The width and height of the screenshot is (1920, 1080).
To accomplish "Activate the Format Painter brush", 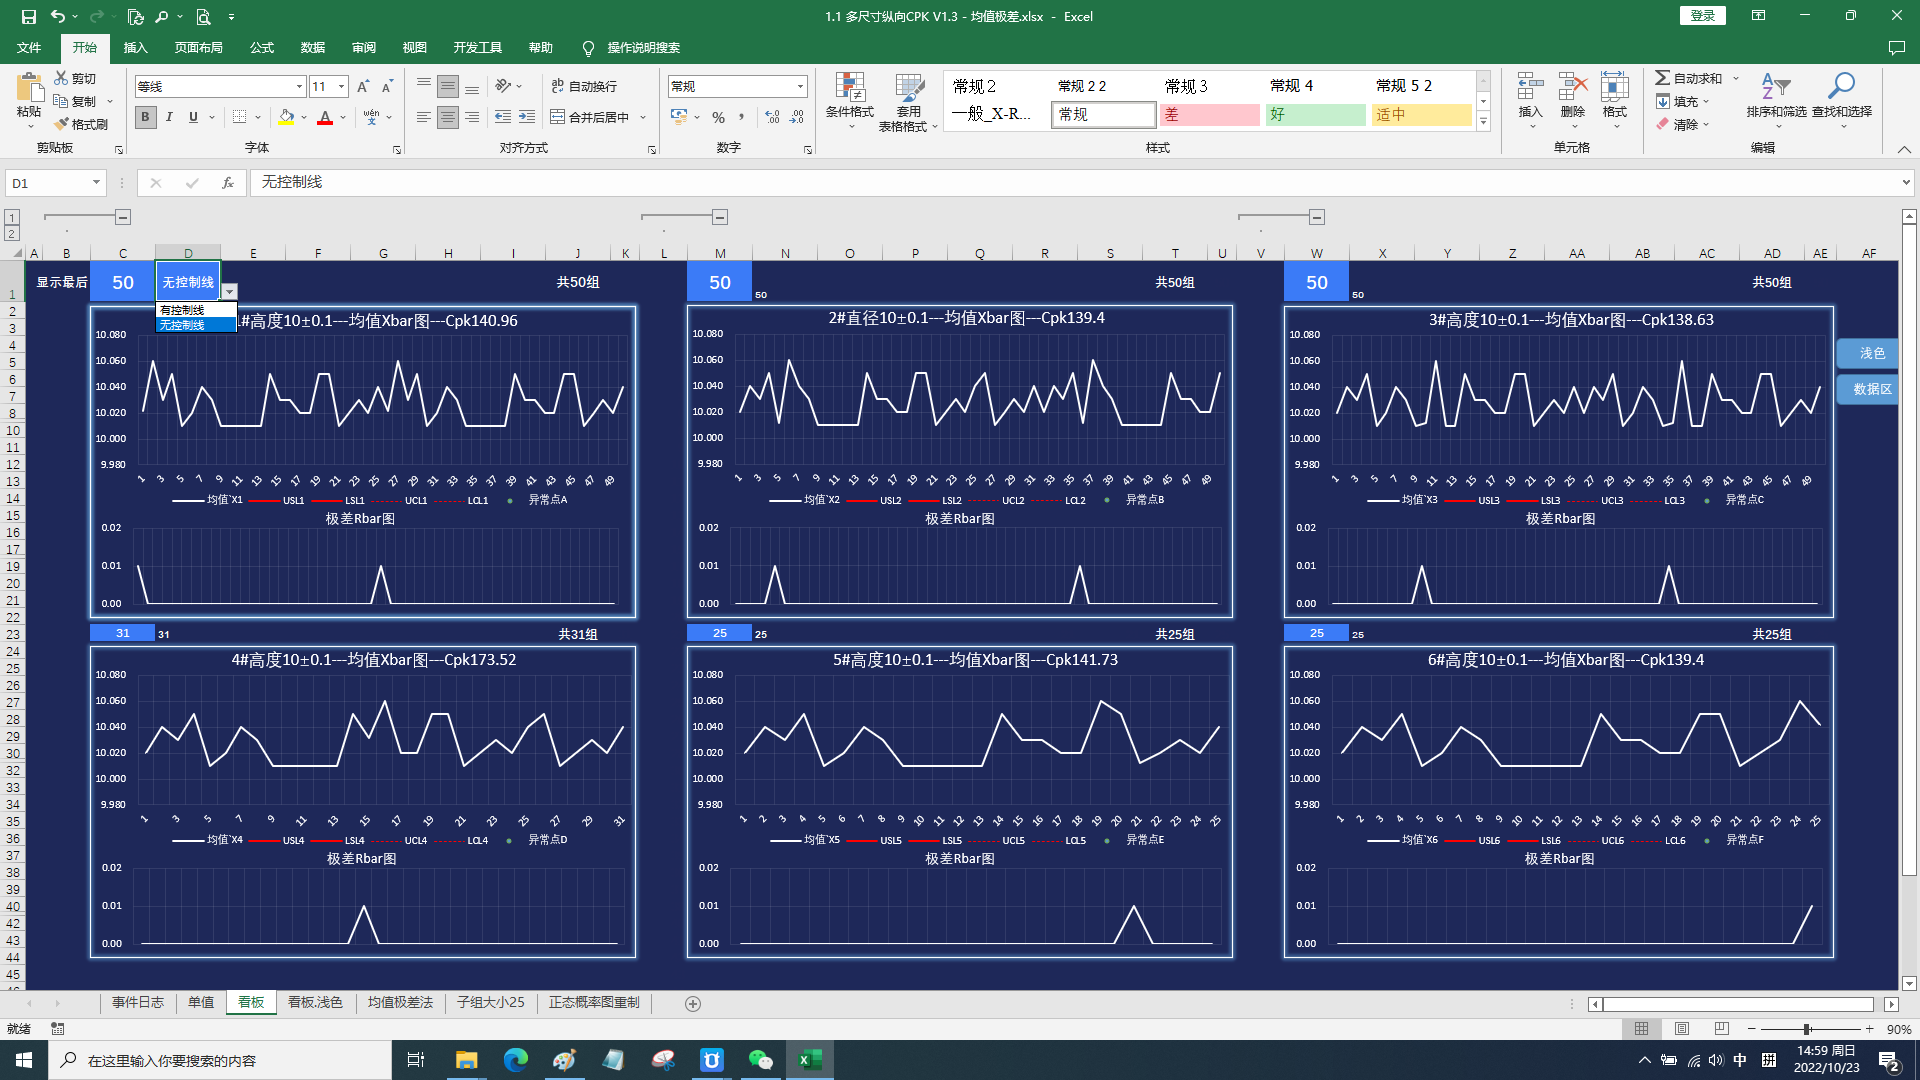I will coord(81,124).
